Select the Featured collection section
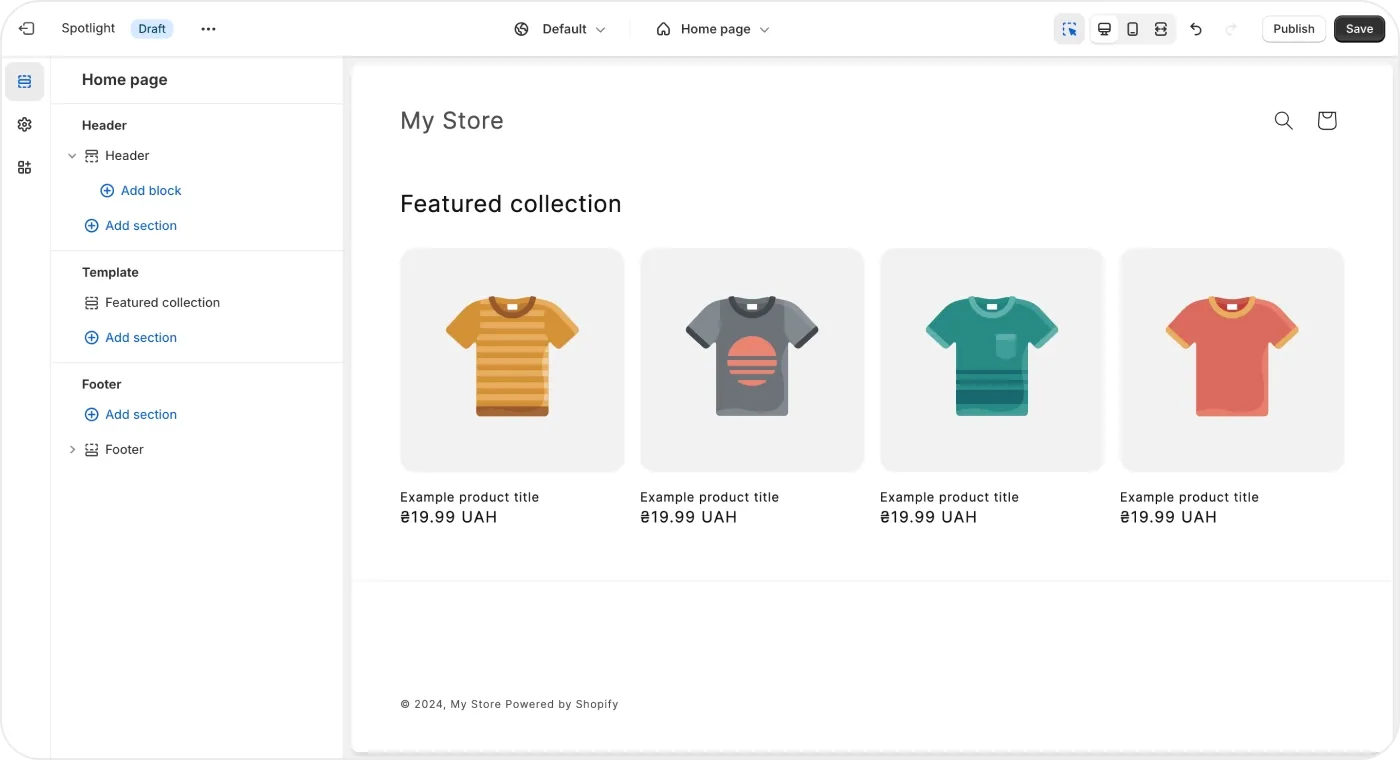This screenshot has height=760, width=1400. point(162,302)
